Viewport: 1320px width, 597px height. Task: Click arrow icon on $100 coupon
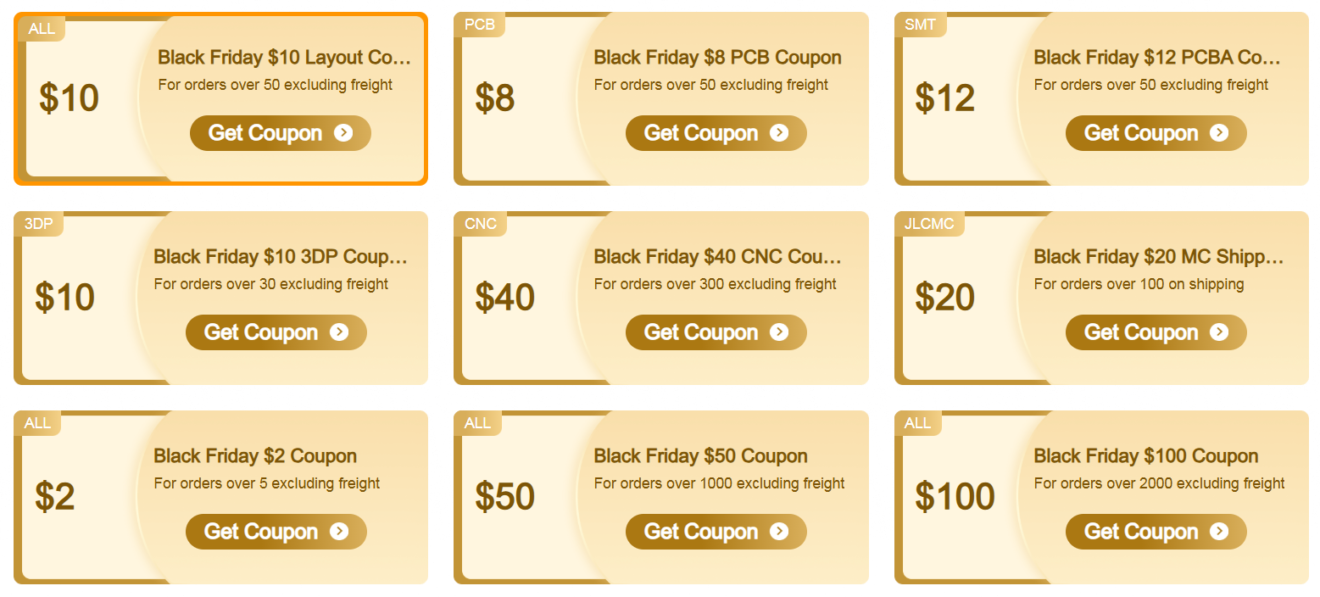[1219, 531]
